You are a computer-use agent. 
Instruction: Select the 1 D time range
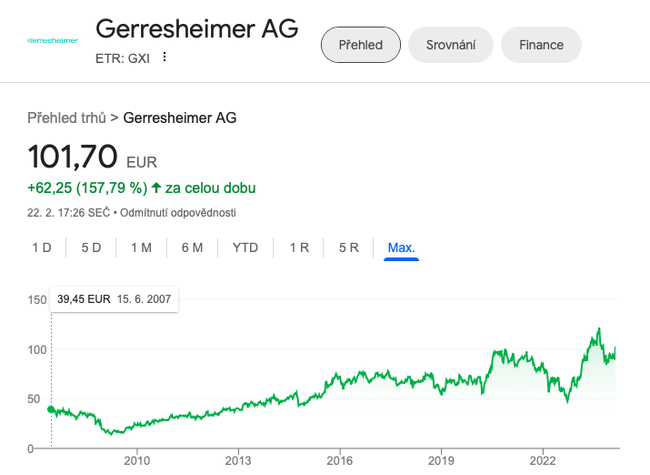(x=41, y=248)
